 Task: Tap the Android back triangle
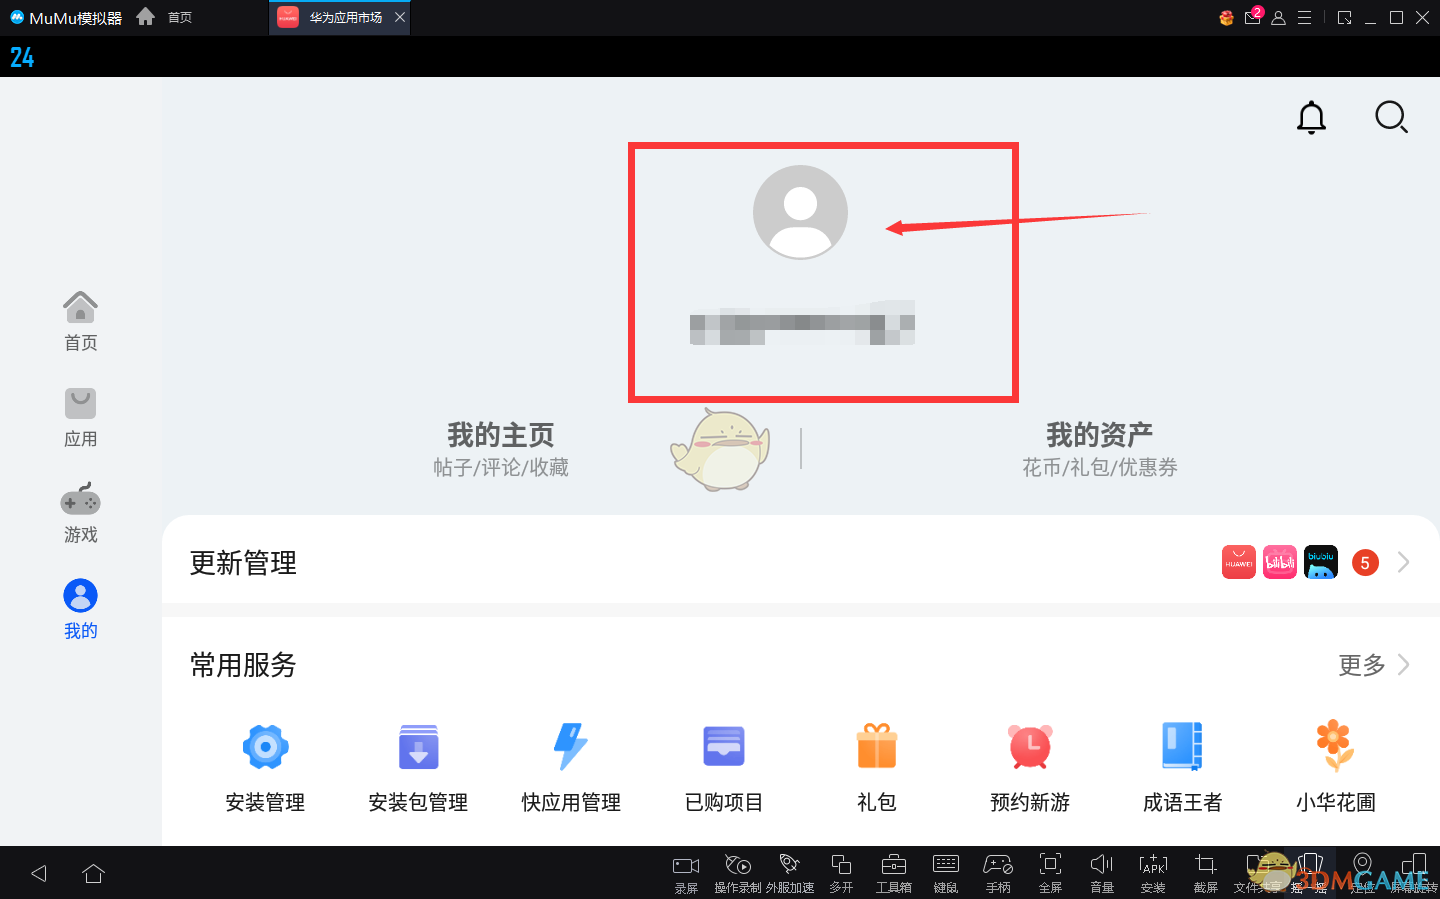[39, 873]
